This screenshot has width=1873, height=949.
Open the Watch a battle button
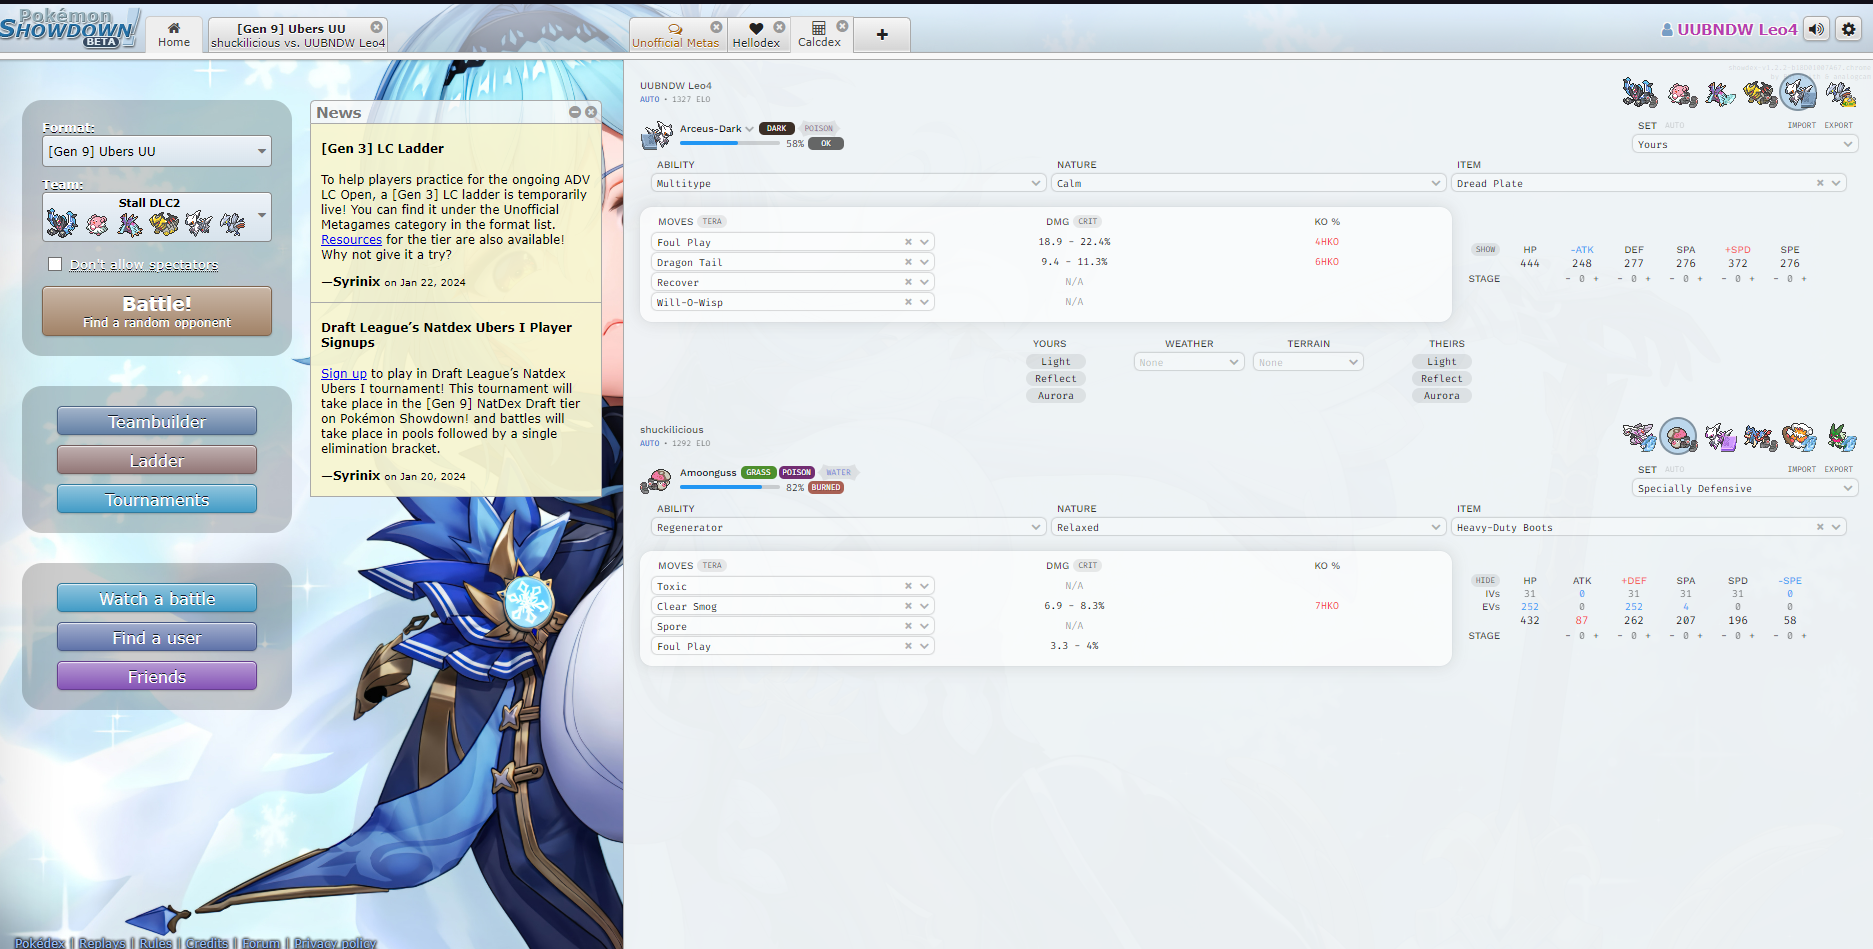(x=157, y=599)
